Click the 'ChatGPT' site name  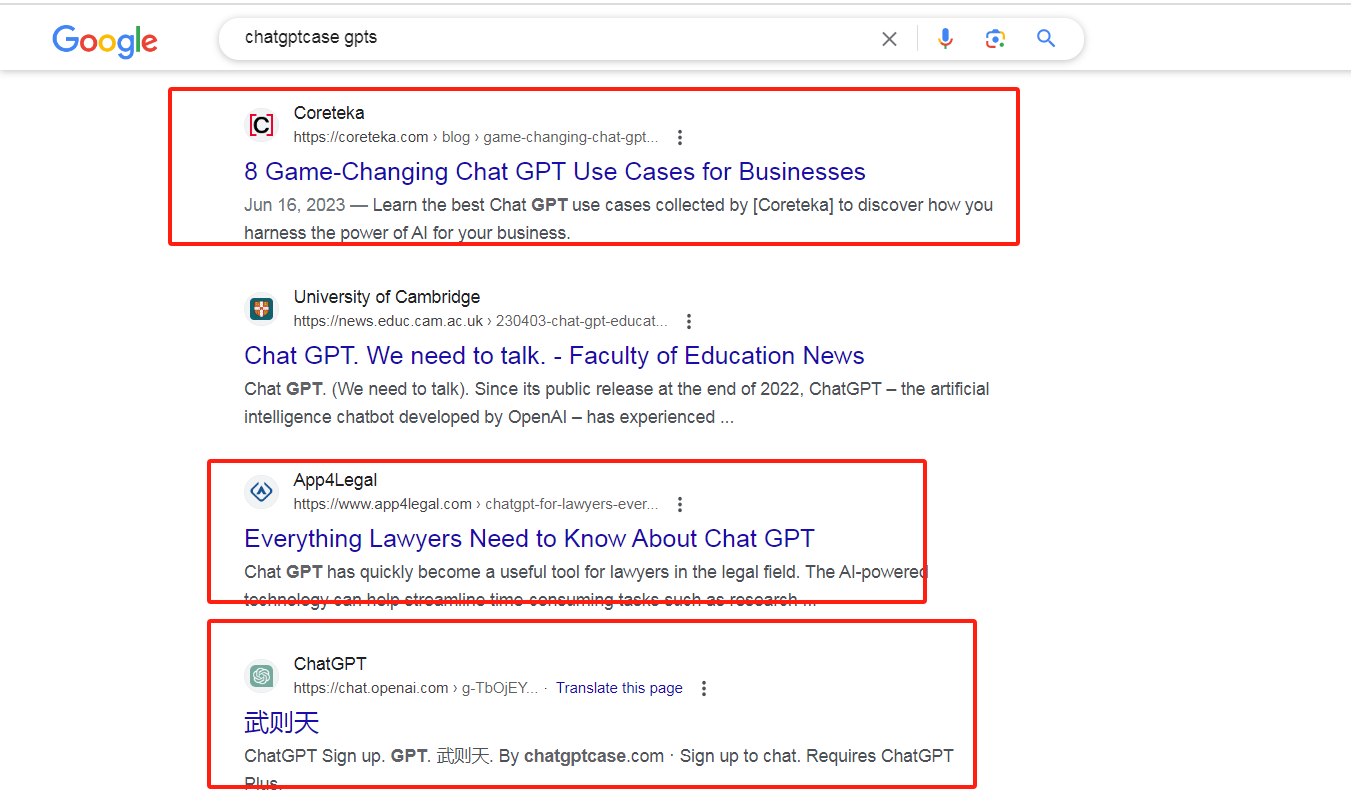click(330, 664)
